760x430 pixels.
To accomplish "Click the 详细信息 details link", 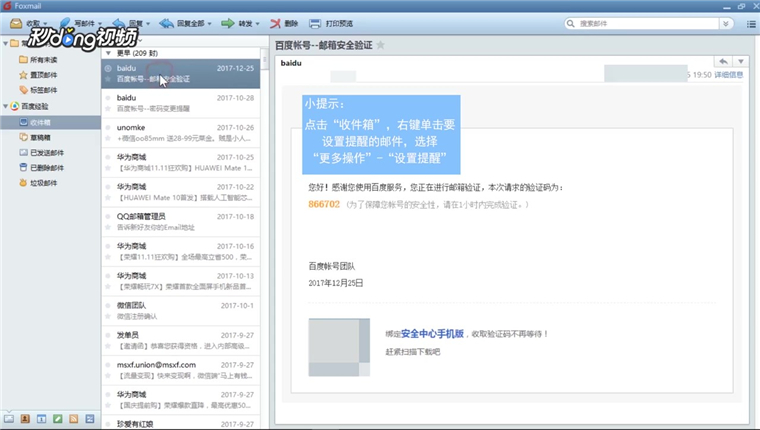I will pos(728,75).
